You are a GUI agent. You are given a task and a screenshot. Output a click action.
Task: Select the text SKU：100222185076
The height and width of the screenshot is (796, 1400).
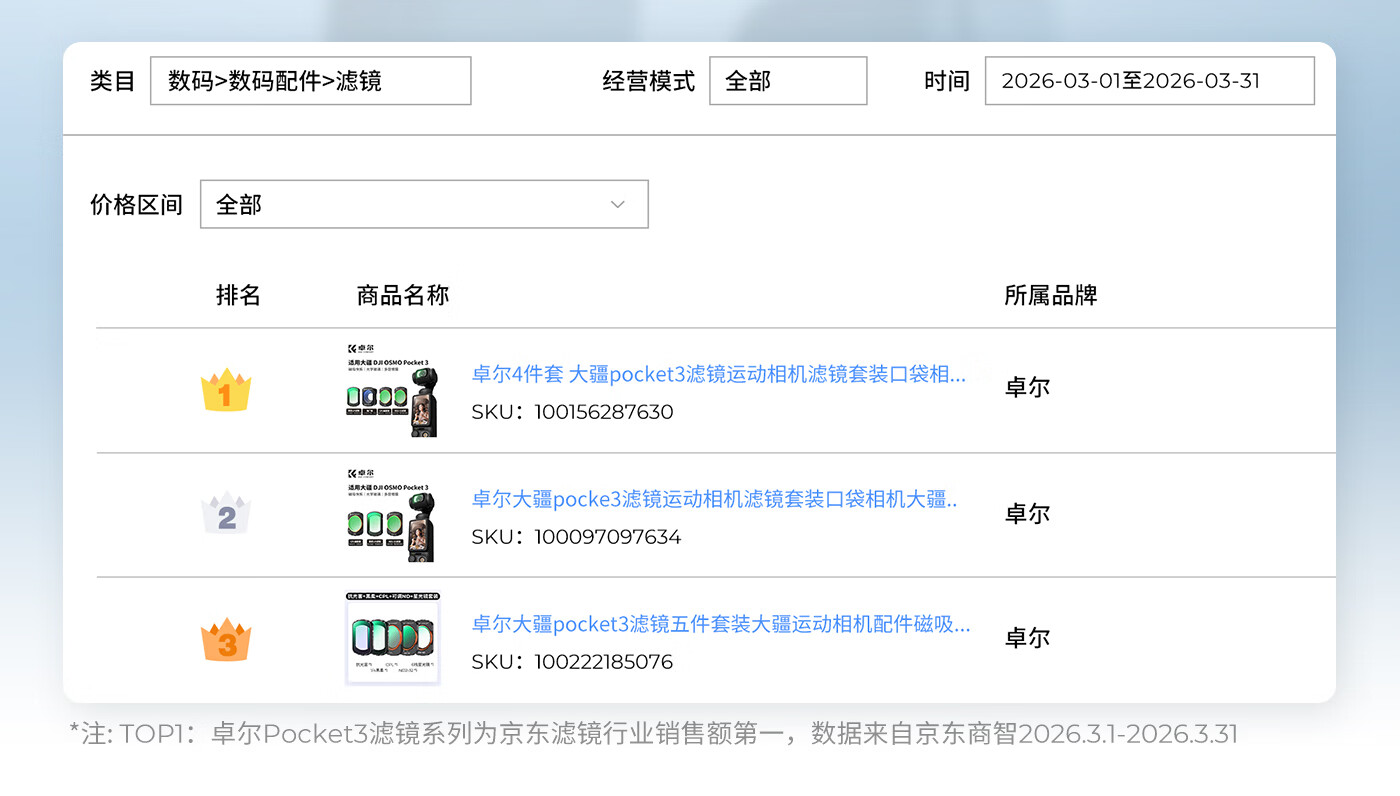pos(572,662)
